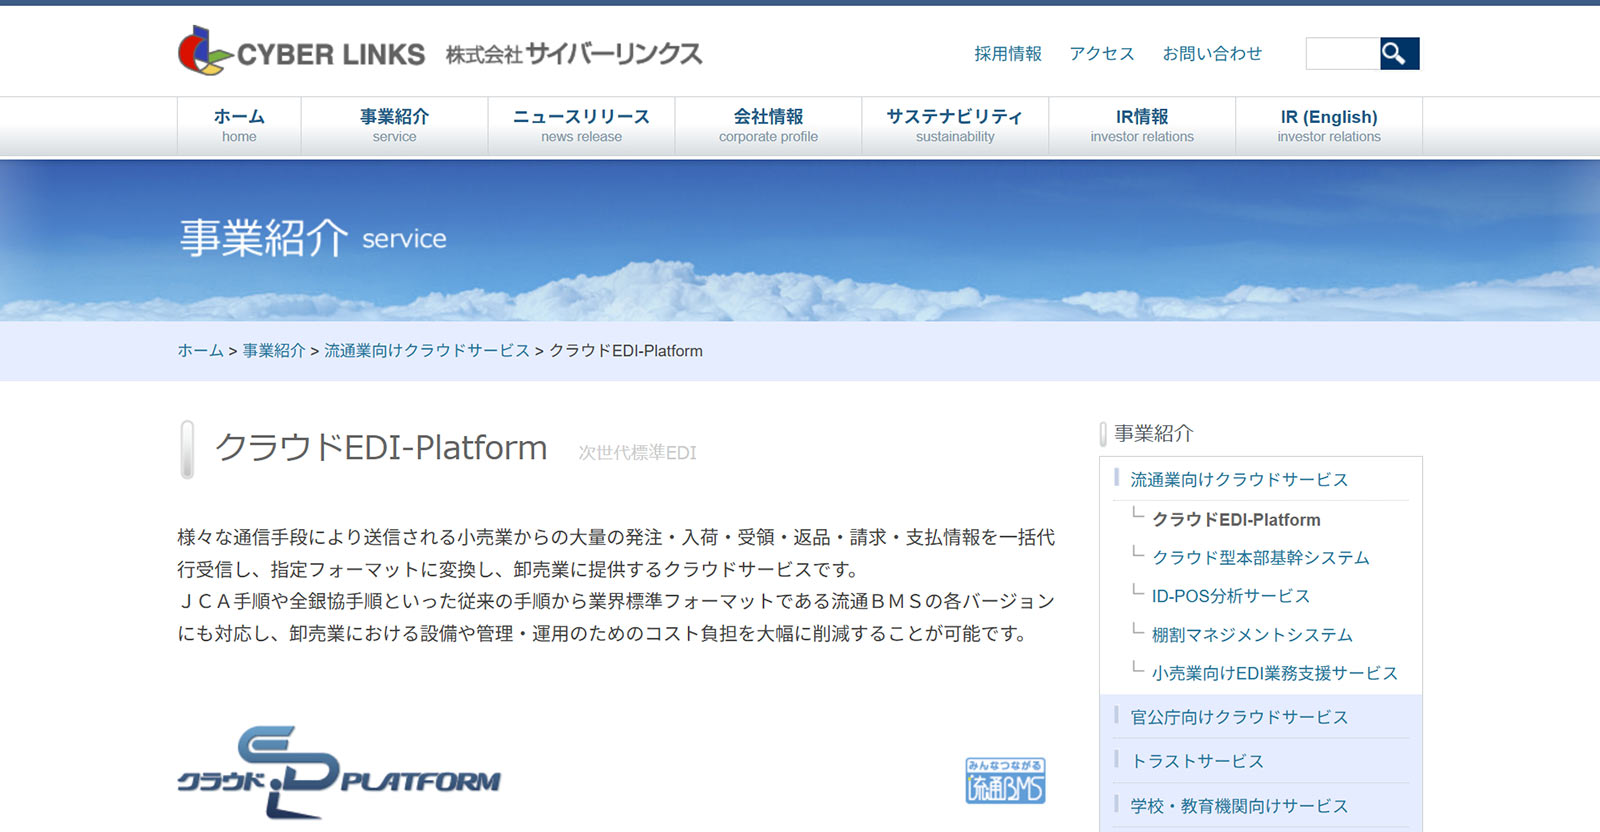
Task: Open ID-POS分析サービス sidebar link
Action: (1230, 596)
